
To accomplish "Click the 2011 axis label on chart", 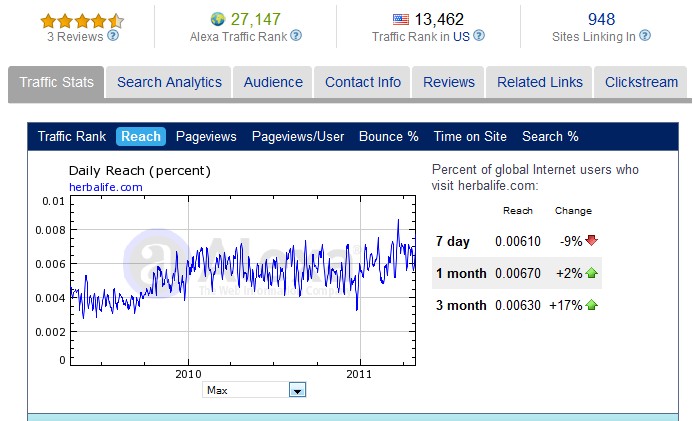I will tap(359, 374).
